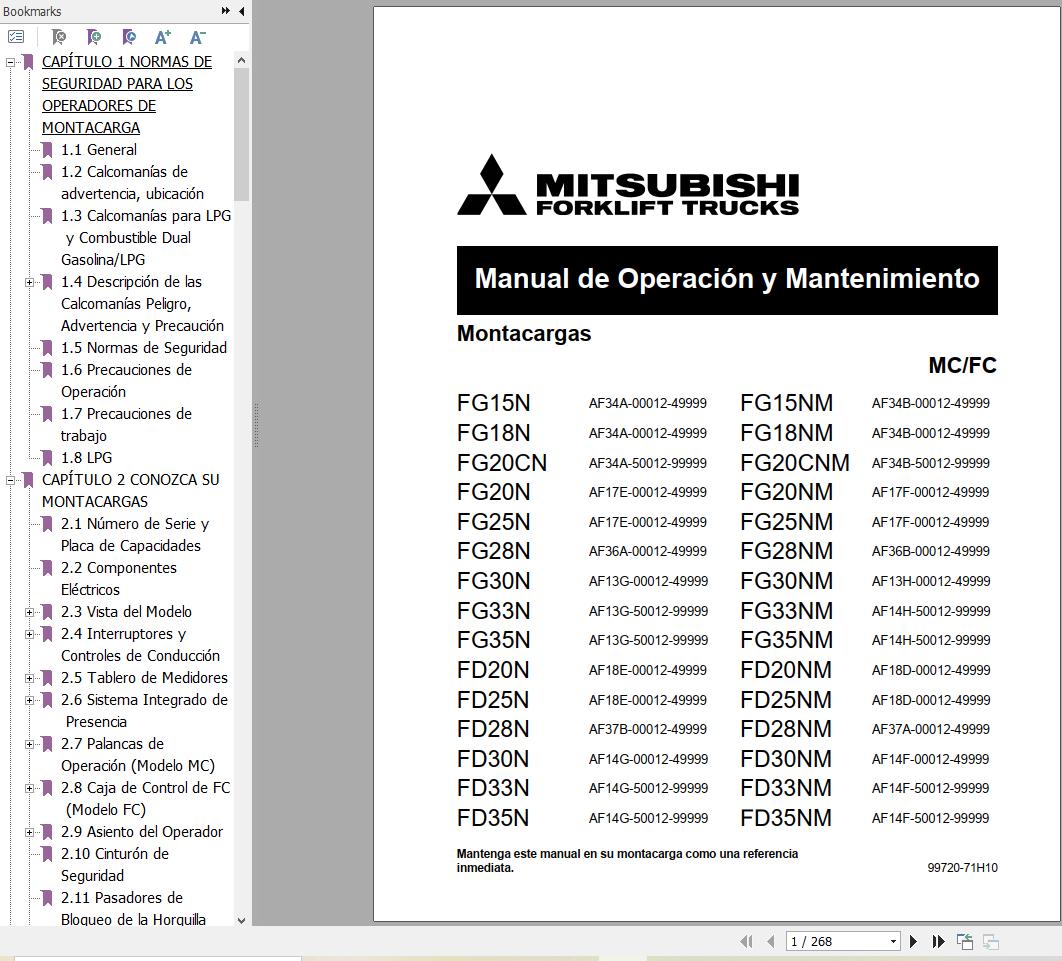Go back to previous view
Viewport: 1062px width, 961px height.
(x=964, y=941)
